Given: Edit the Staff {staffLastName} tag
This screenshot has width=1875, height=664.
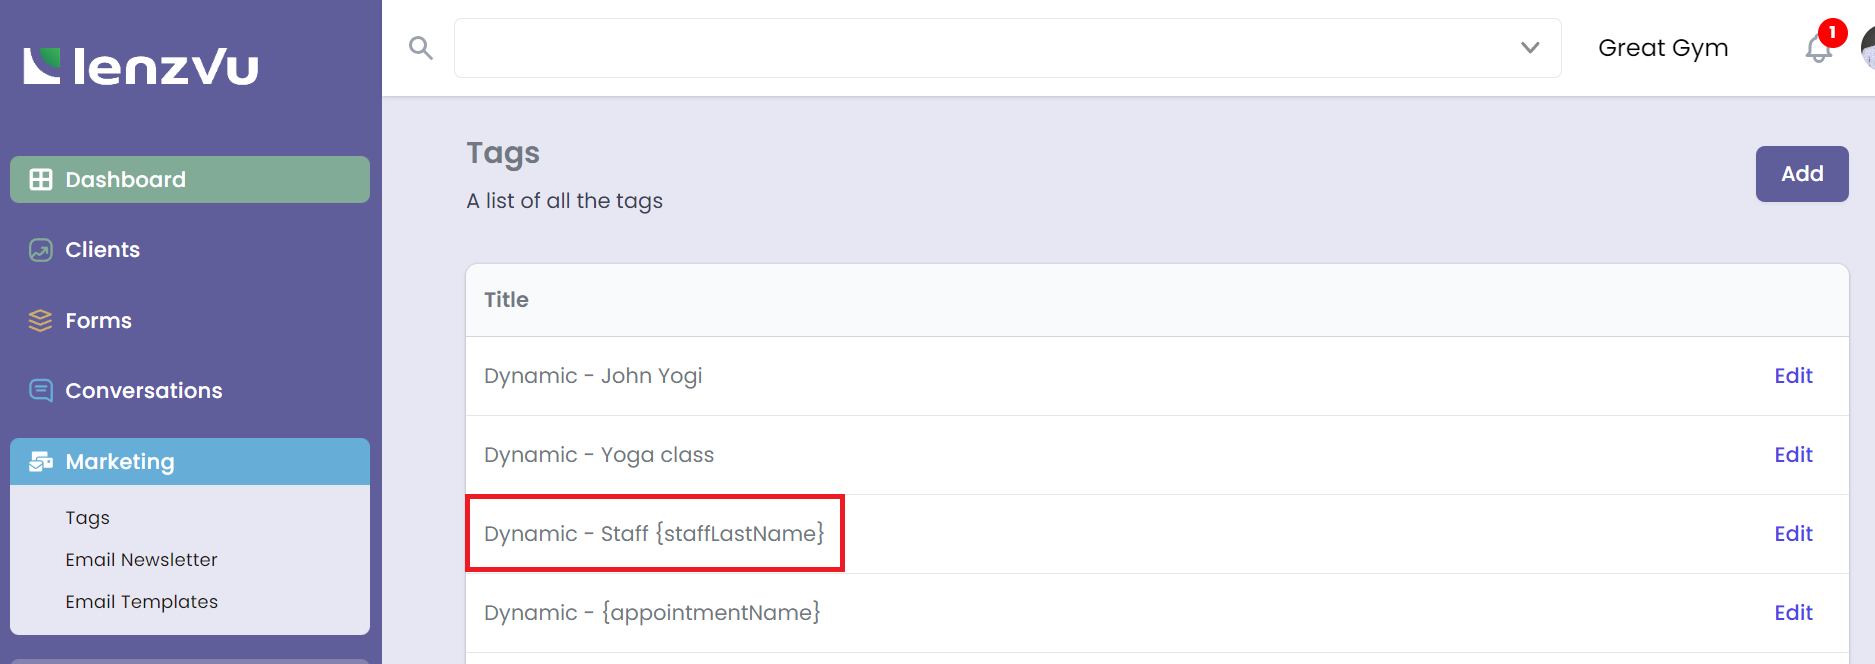Looking at the screenshot, I should 1793,534.
